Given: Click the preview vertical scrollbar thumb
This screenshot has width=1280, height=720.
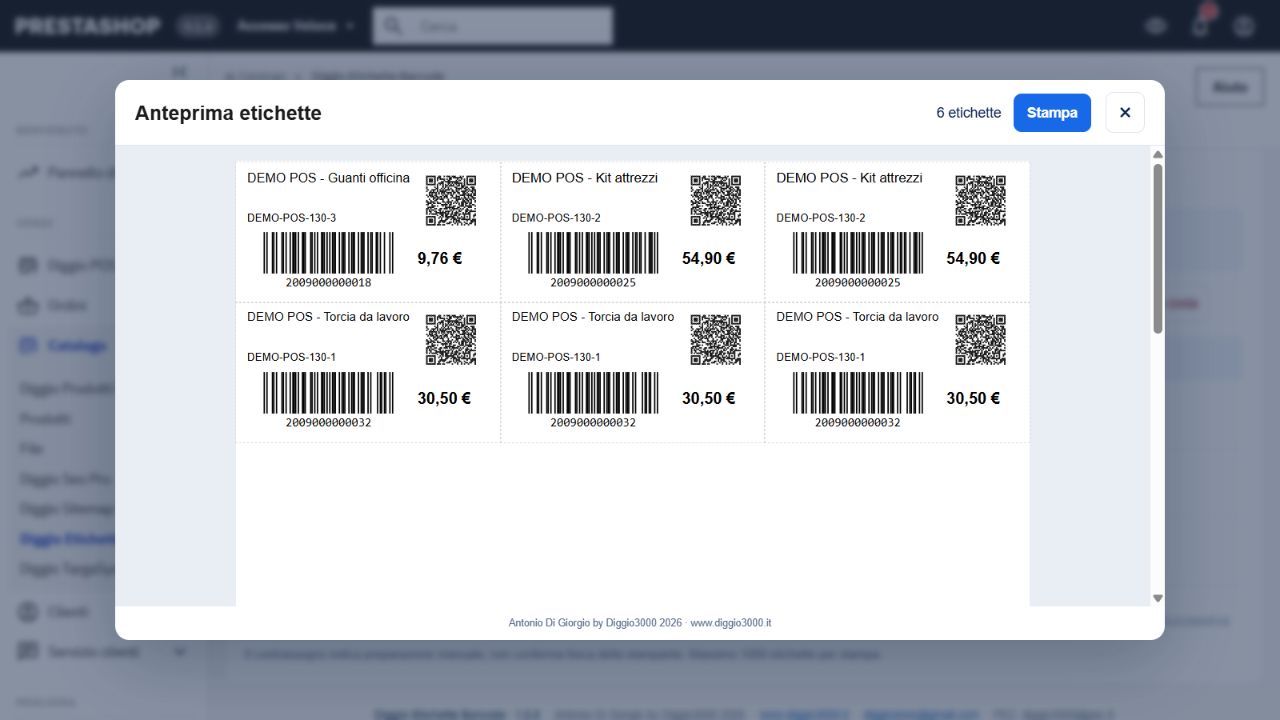Looking at the screenshot, I should (x=1158, y=248).
